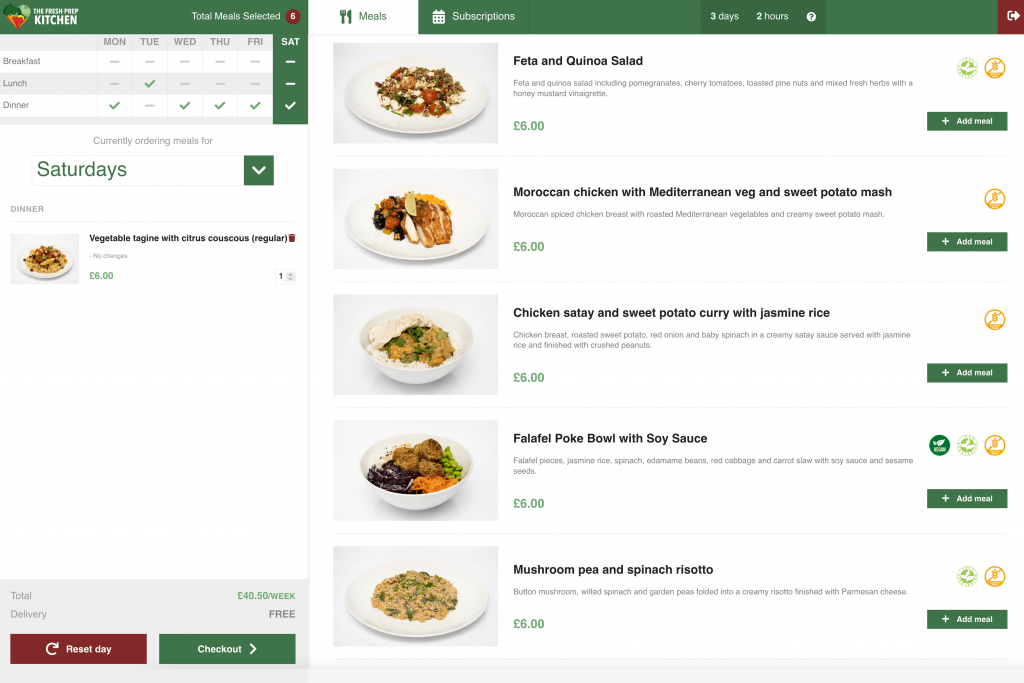Viewport: 1024px width, 683px height.
Task: Click The Fresh Prep Kitchen logo
Action: (42, 16)
